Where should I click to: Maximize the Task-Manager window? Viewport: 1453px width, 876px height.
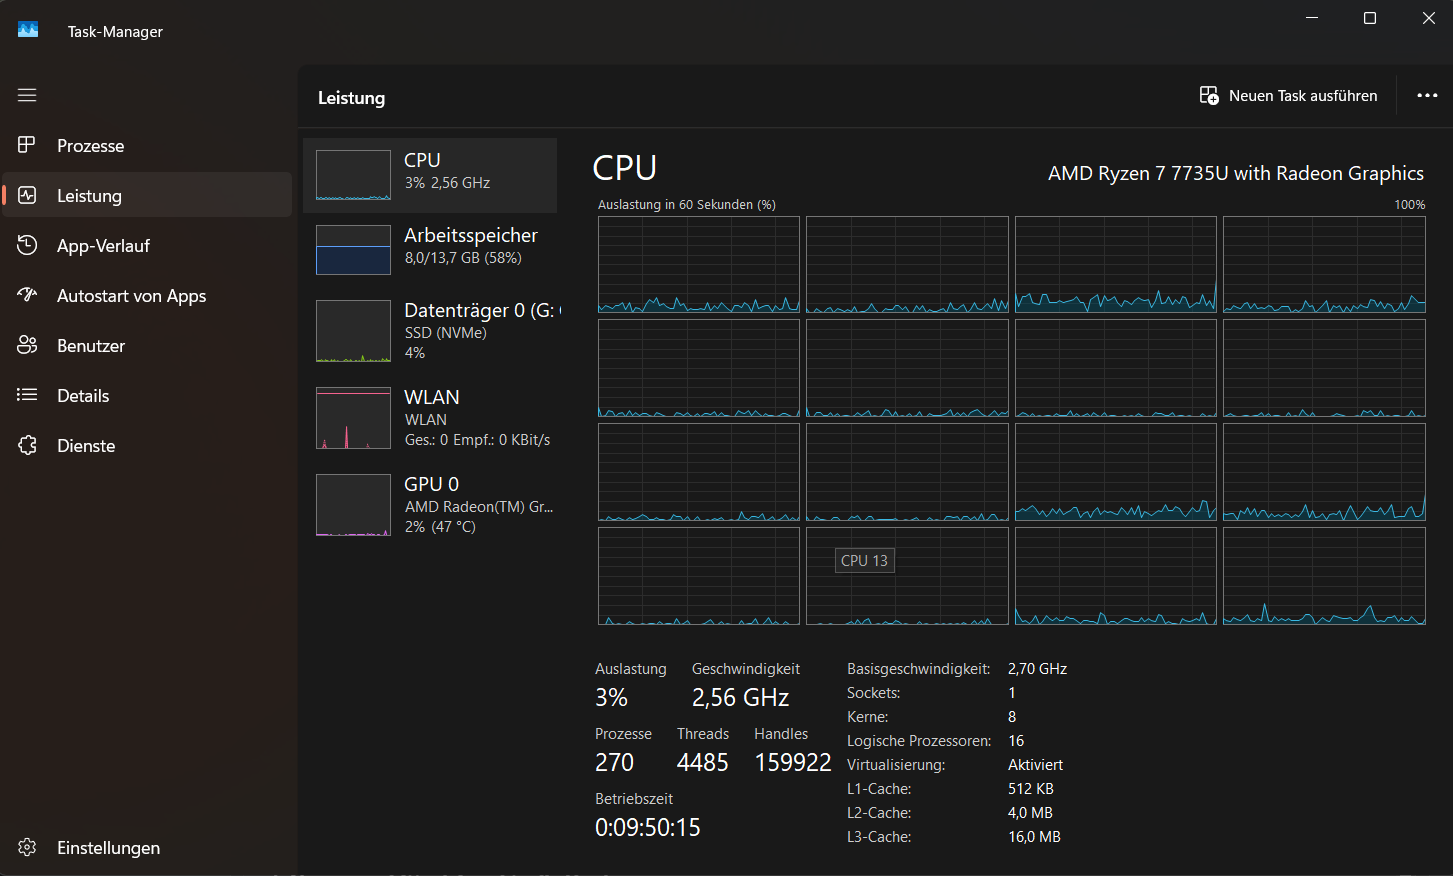pos(1370,18)
